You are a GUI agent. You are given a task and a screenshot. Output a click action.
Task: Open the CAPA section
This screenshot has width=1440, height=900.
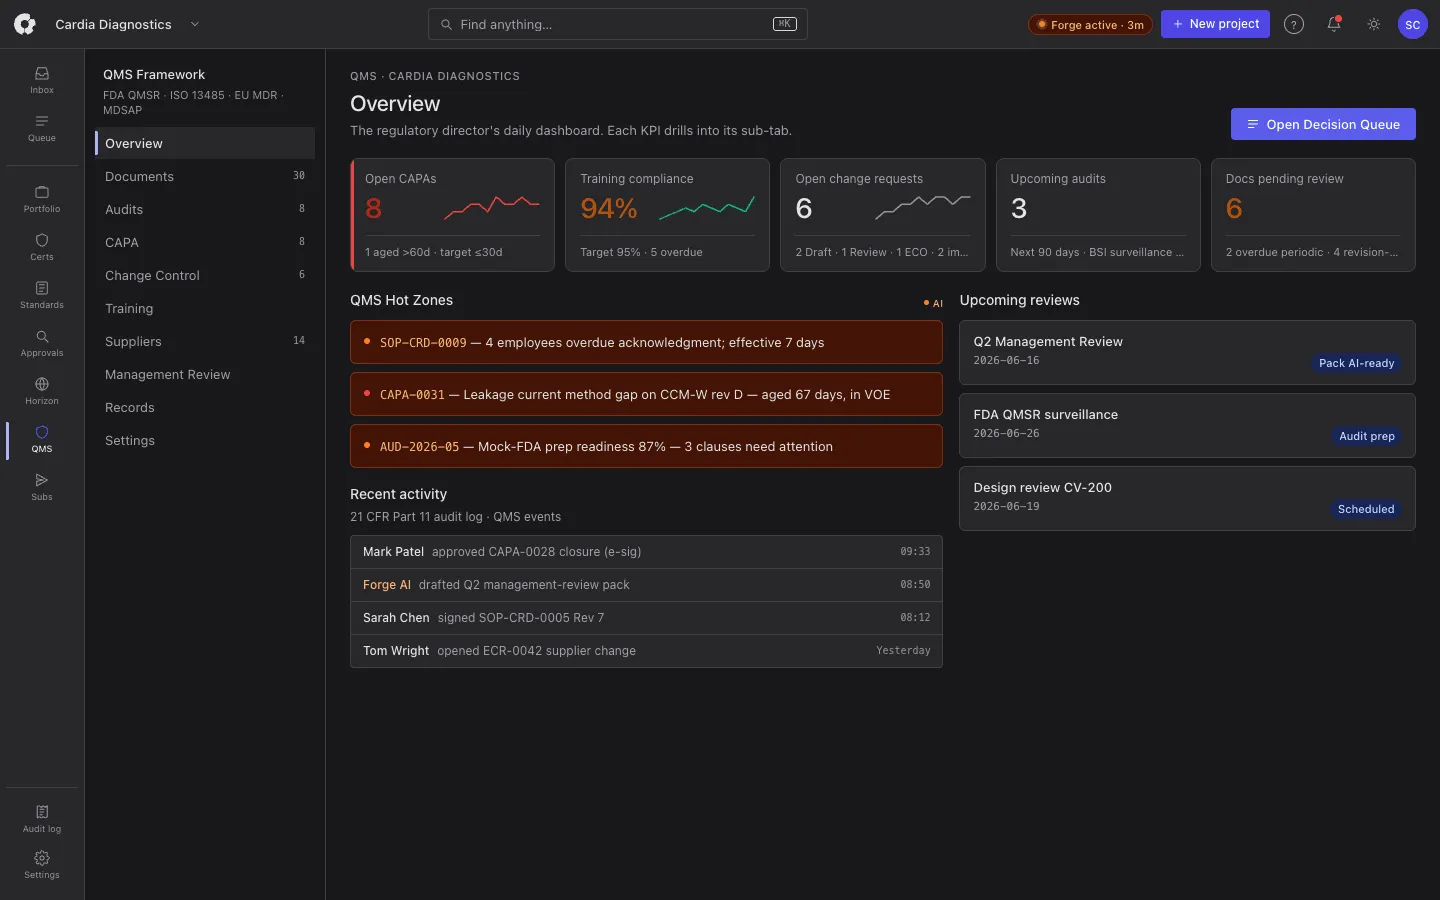click(x=205, y=242)
